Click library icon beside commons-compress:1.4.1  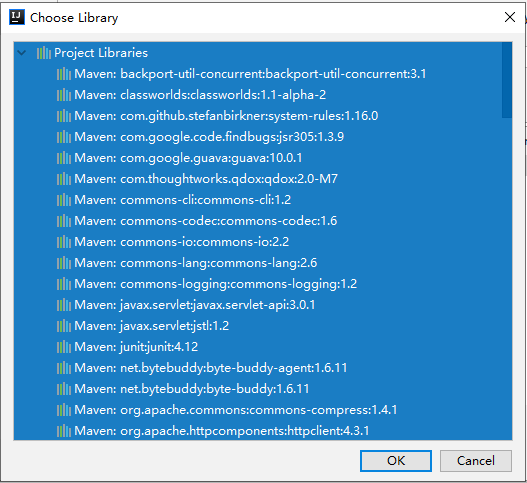64,410
